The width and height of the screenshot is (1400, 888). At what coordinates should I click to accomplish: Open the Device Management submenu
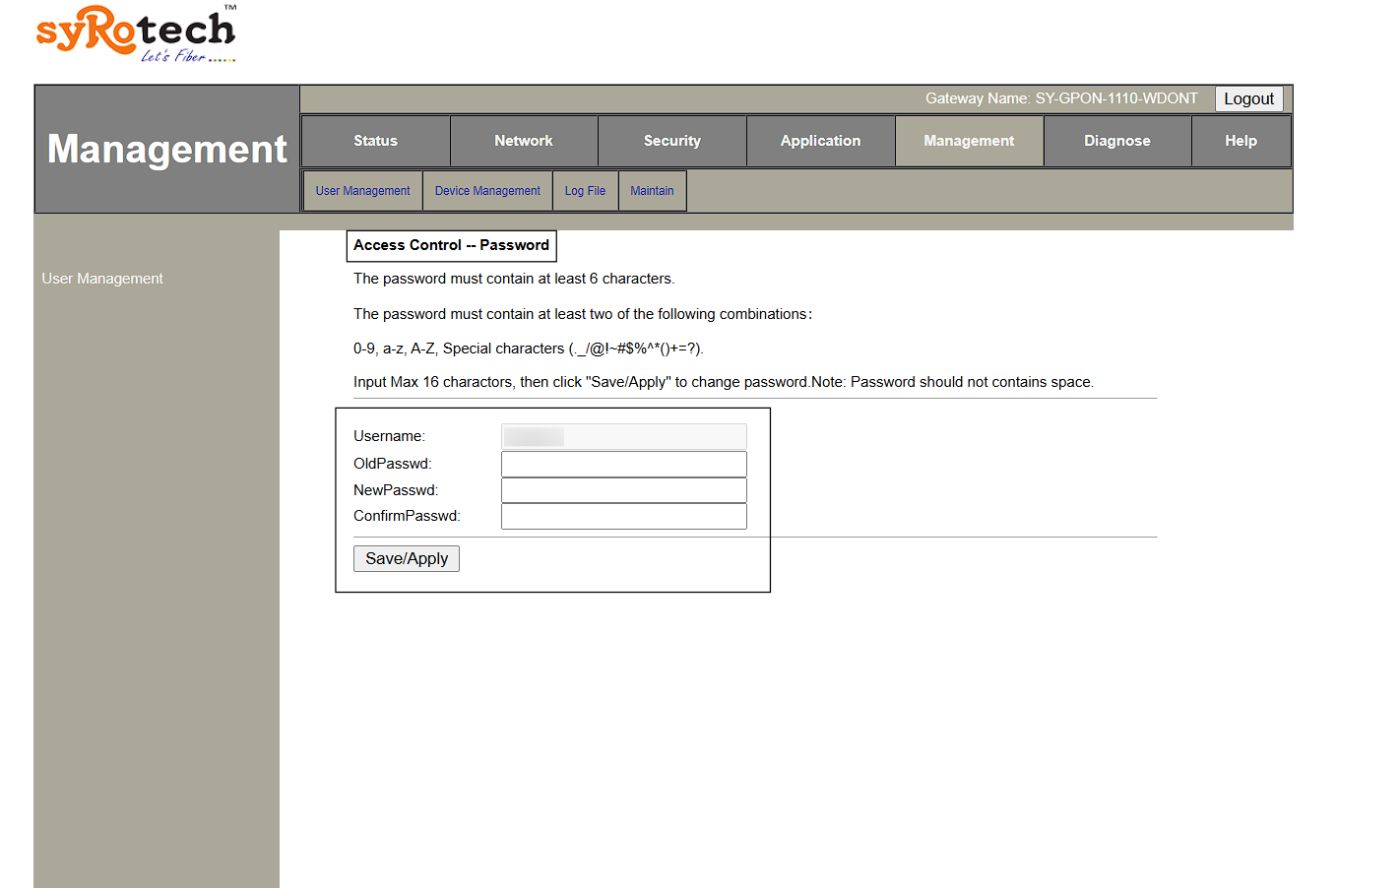(487, 190)
